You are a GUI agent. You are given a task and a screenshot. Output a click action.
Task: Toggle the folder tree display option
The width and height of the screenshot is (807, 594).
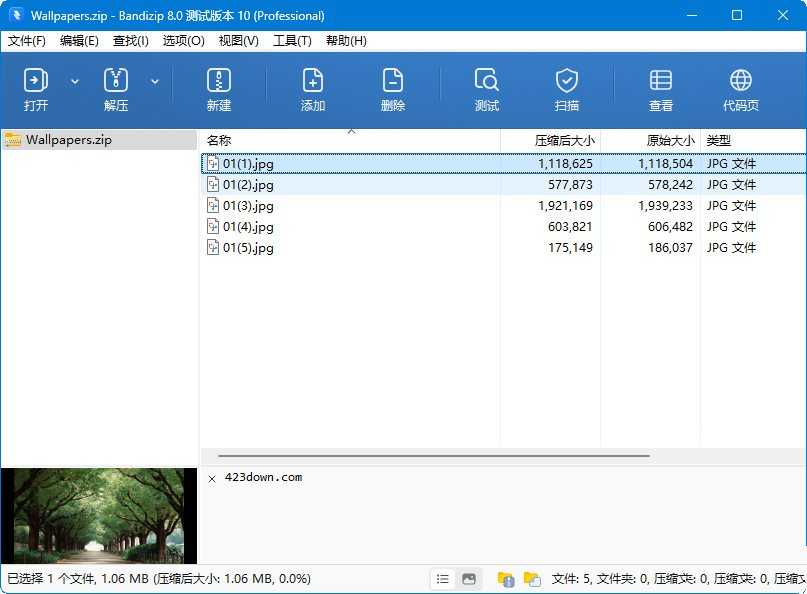pos(505,578)
